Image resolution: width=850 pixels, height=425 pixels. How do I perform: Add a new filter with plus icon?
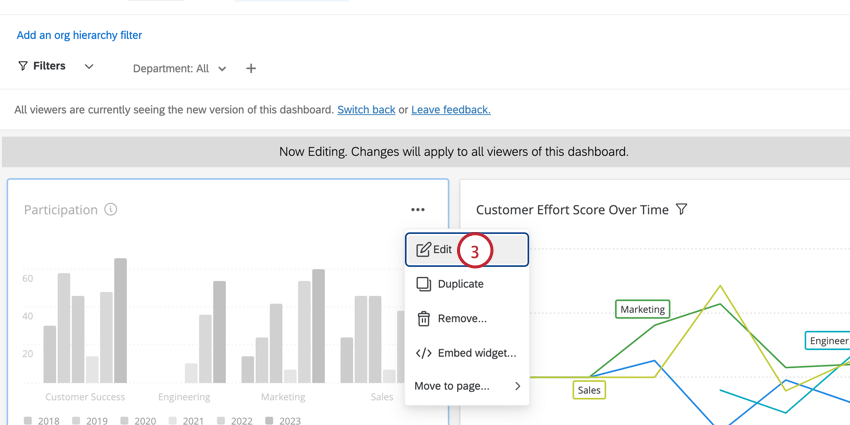[x=251, y=69]
